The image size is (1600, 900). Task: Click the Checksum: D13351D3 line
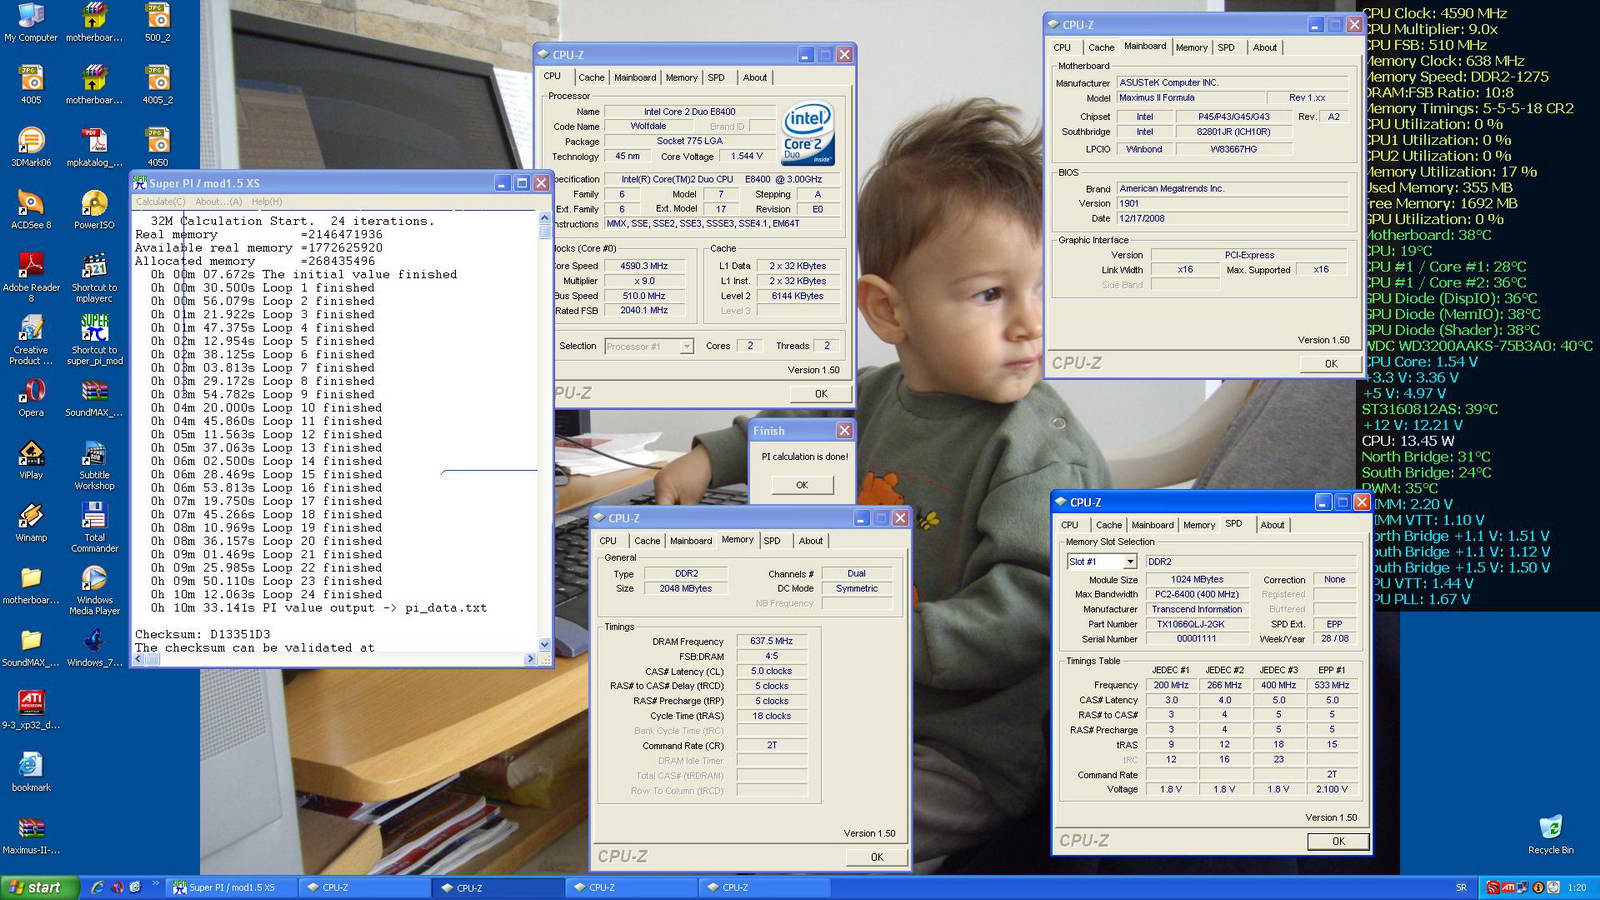(x=203, y=634)
